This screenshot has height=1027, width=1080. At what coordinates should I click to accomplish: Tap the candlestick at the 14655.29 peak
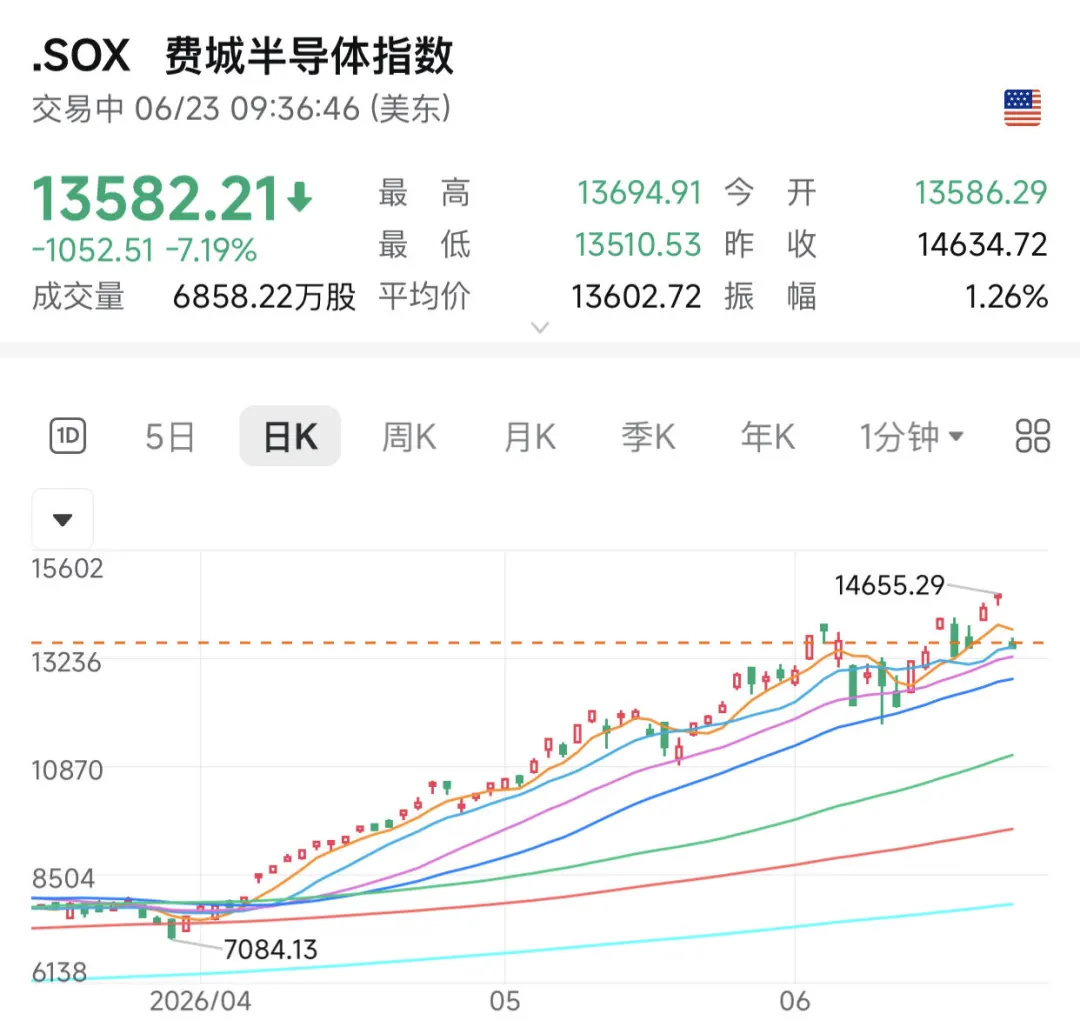[998, 599]
